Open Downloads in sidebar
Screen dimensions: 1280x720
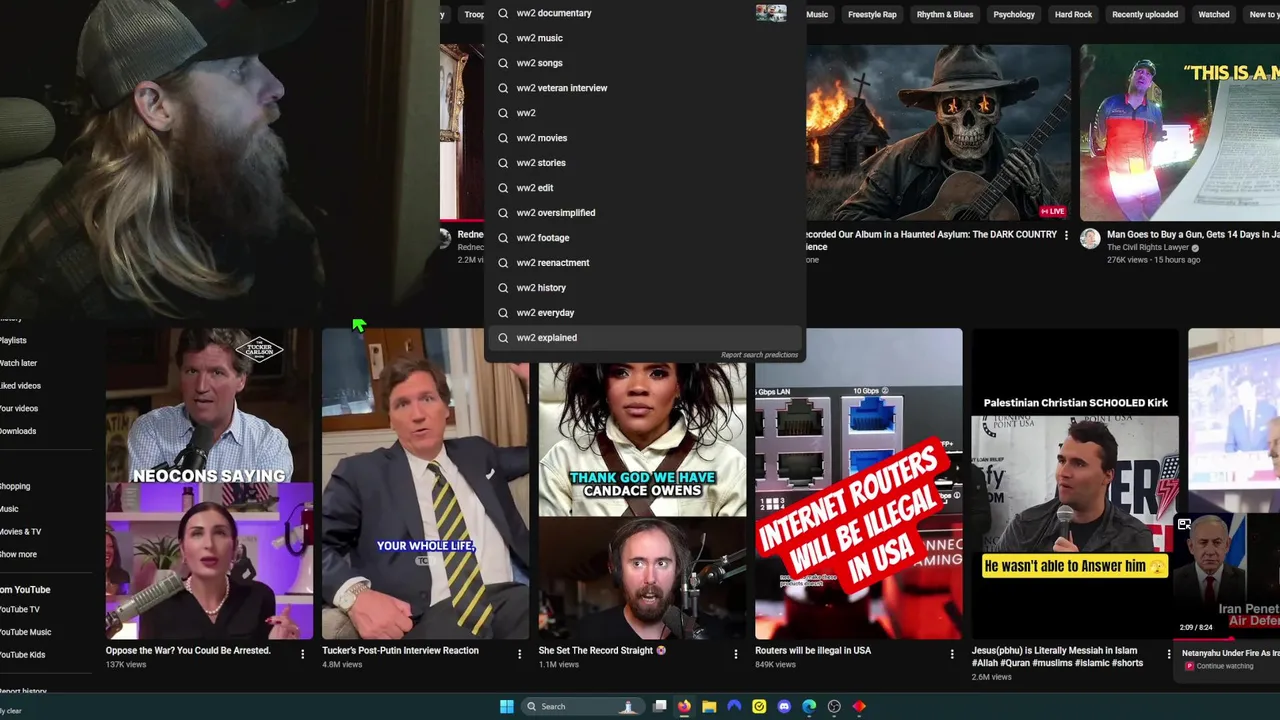[18, 431]
